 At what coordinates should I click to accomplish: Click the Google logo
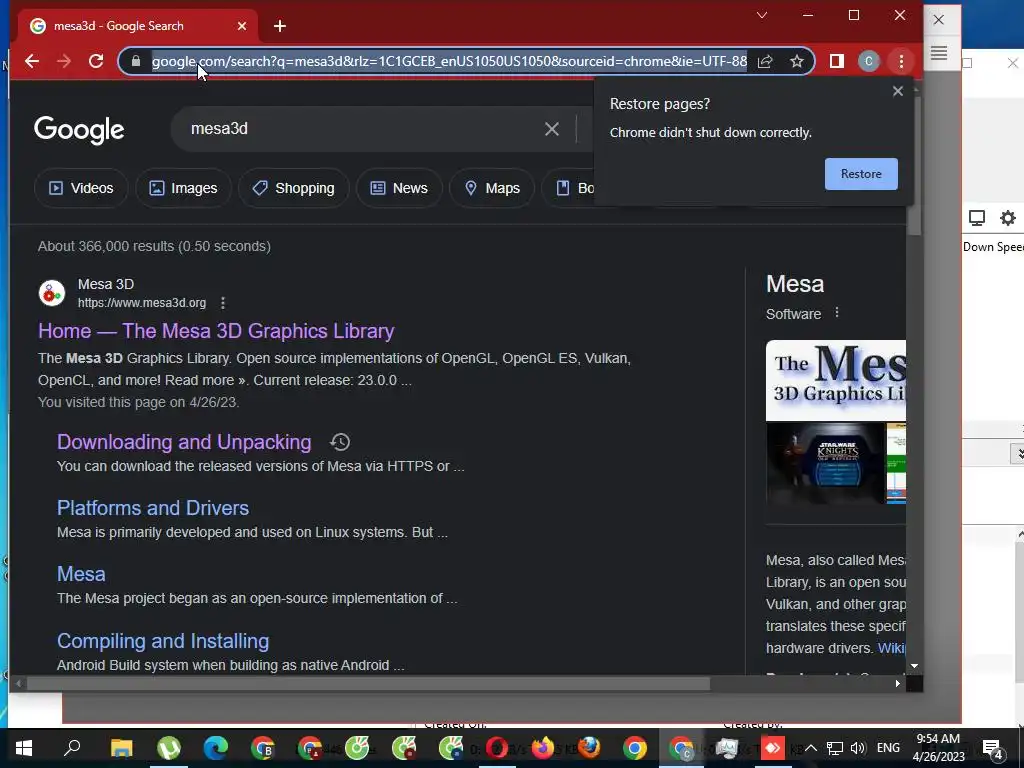point(79,130)
